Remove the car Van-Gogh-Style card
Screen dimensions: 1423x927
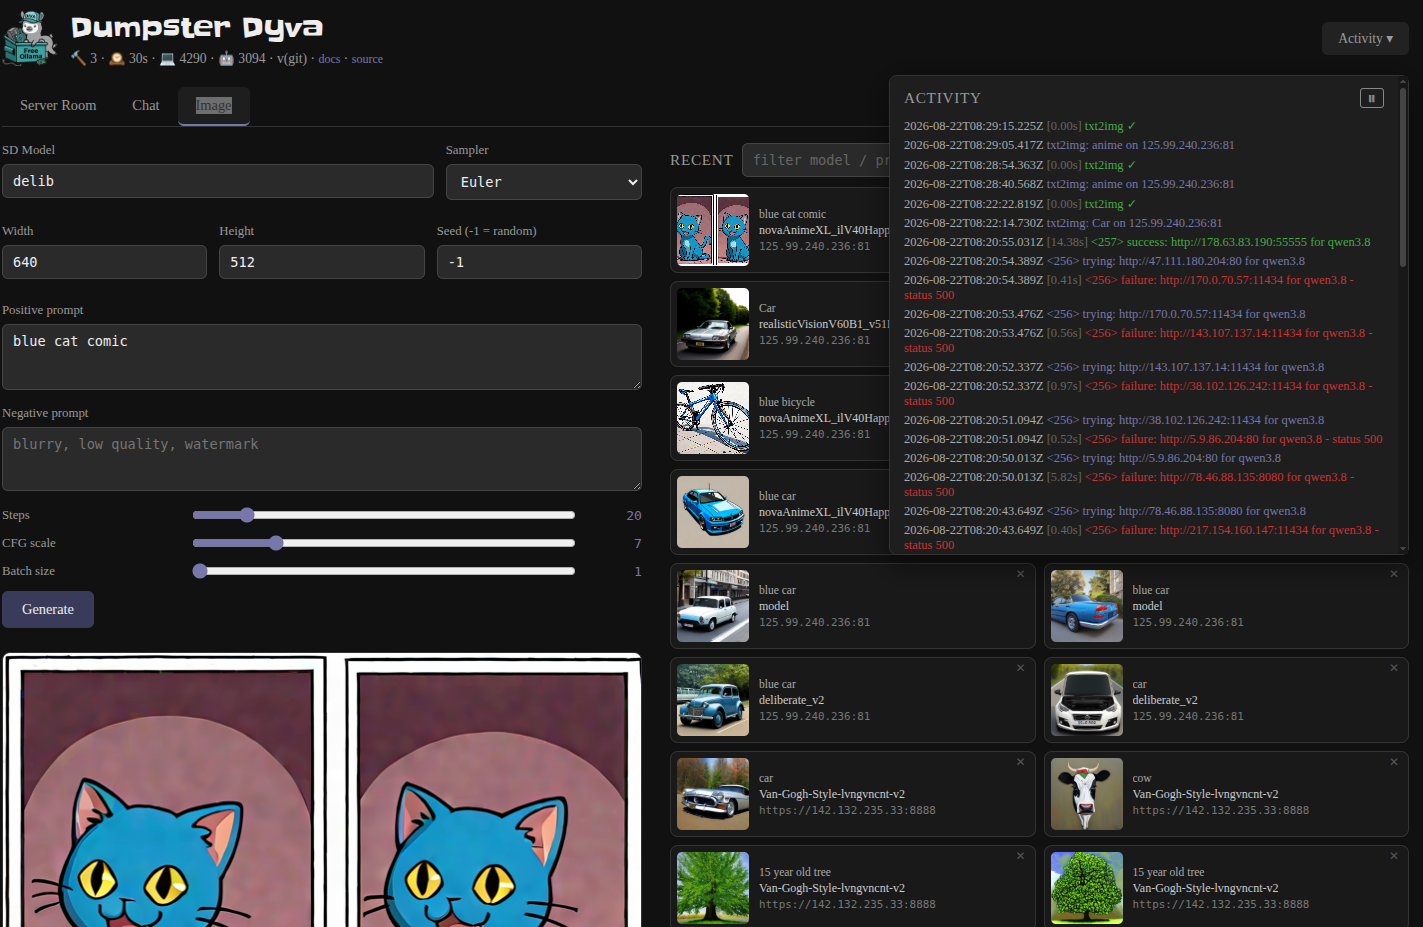click(1020, 762)
